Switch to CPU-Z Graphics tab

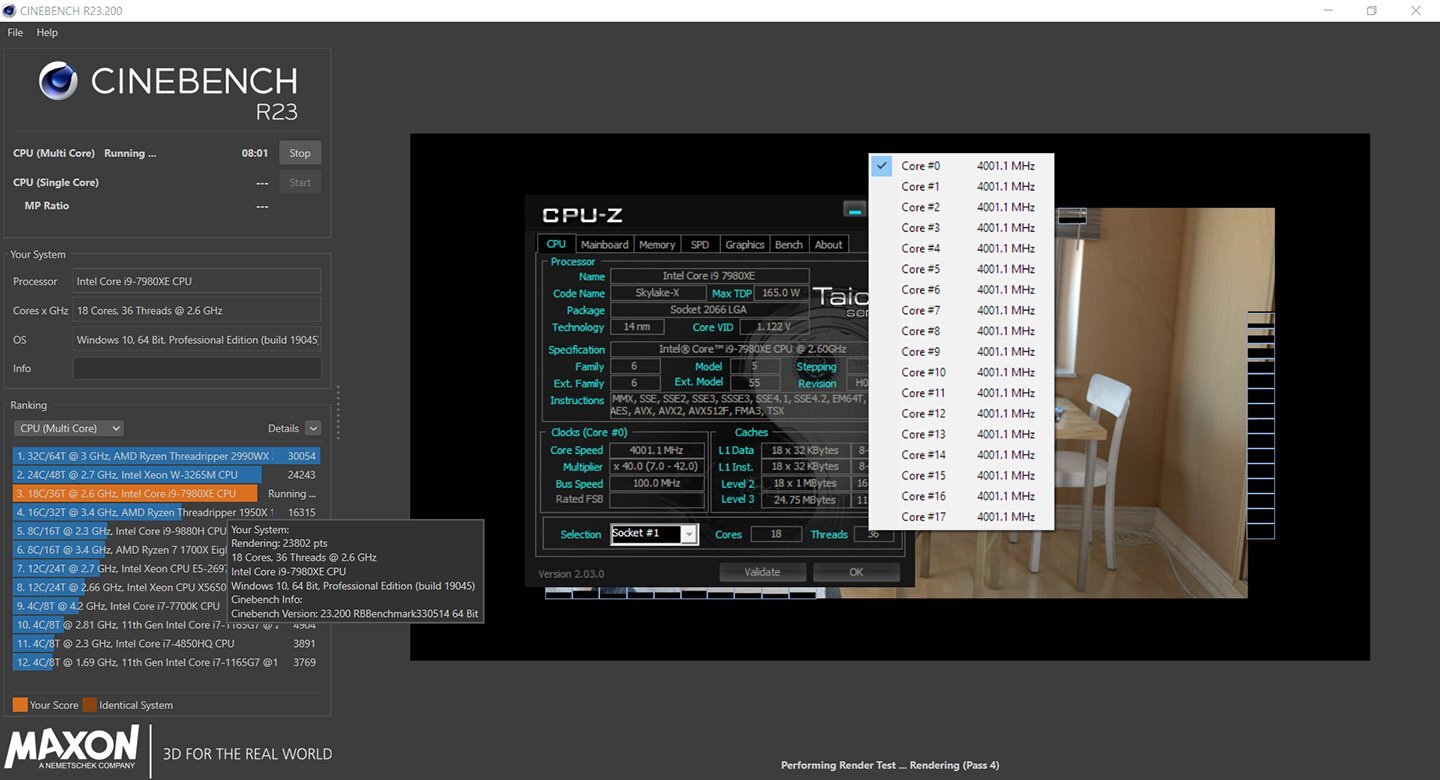[745, 244]
